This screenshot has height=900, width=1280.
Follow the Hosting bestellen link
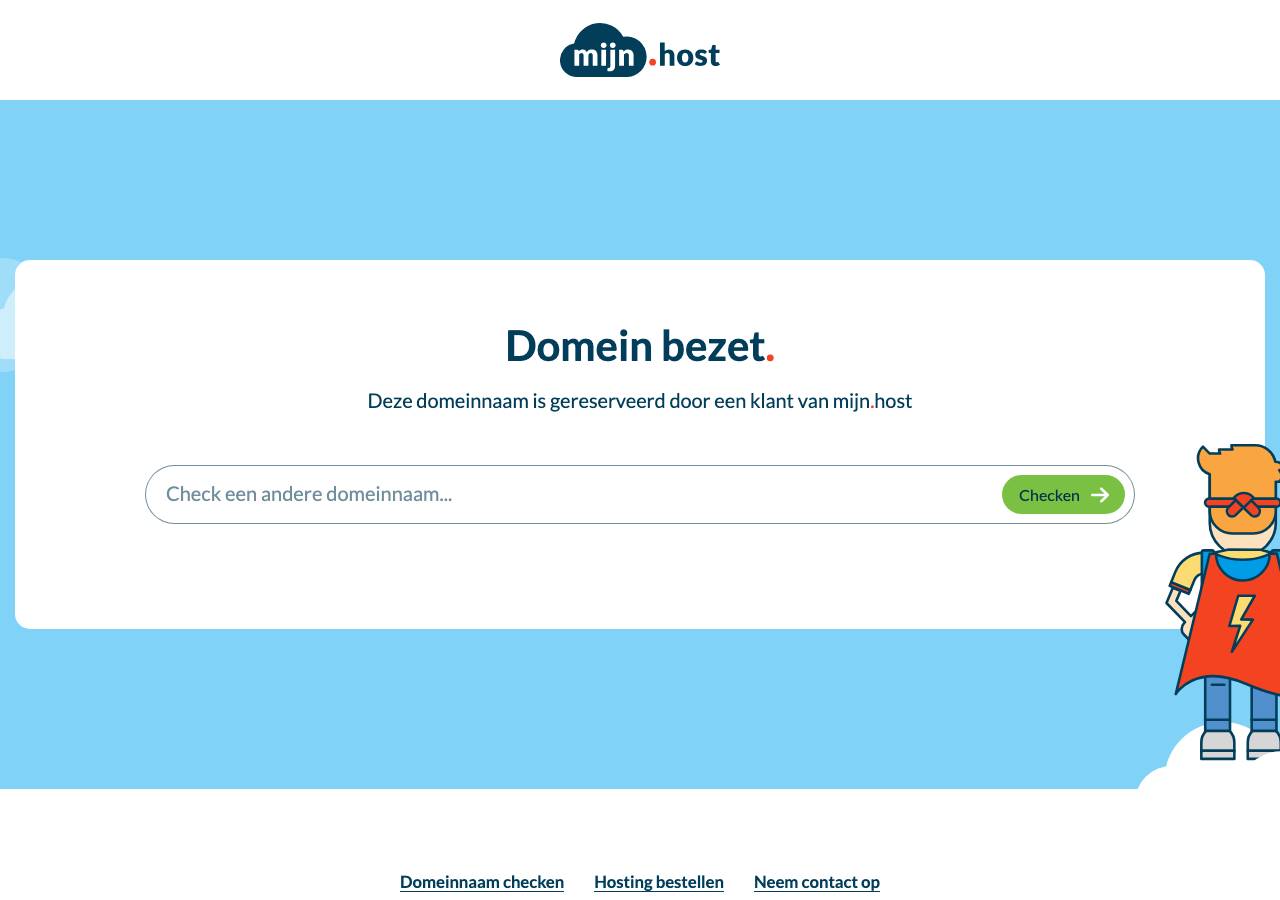click(x=659, y=882)
